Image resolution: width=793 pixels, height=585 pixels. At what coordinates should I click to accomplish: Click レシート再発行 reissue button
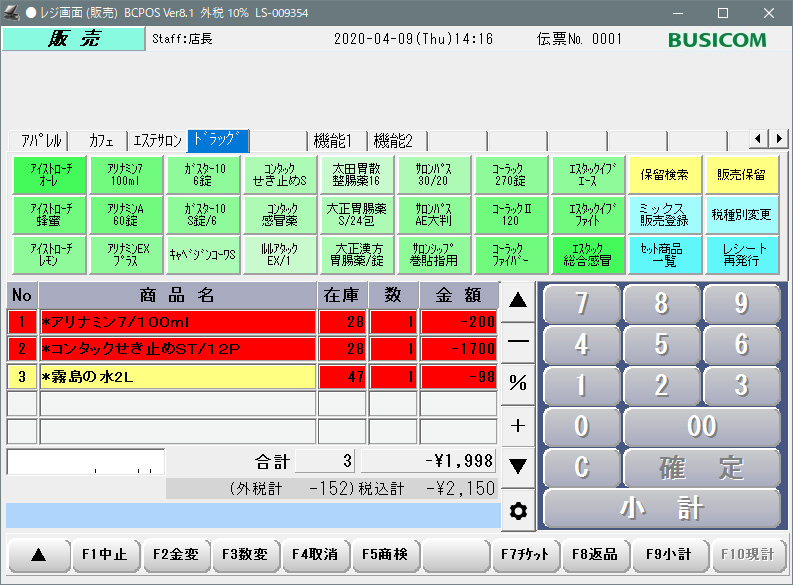[744, 254]
